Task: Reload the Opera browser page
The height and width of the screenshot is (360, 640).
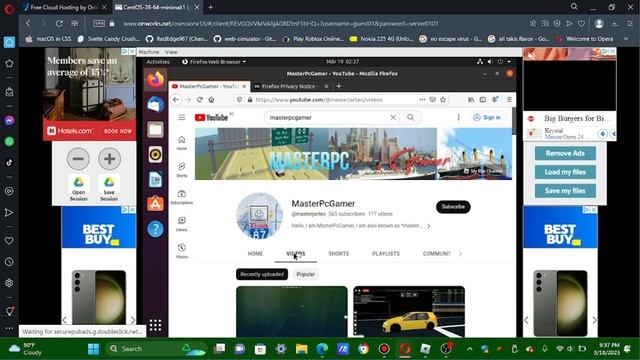Action: click(x=59, y=23)
